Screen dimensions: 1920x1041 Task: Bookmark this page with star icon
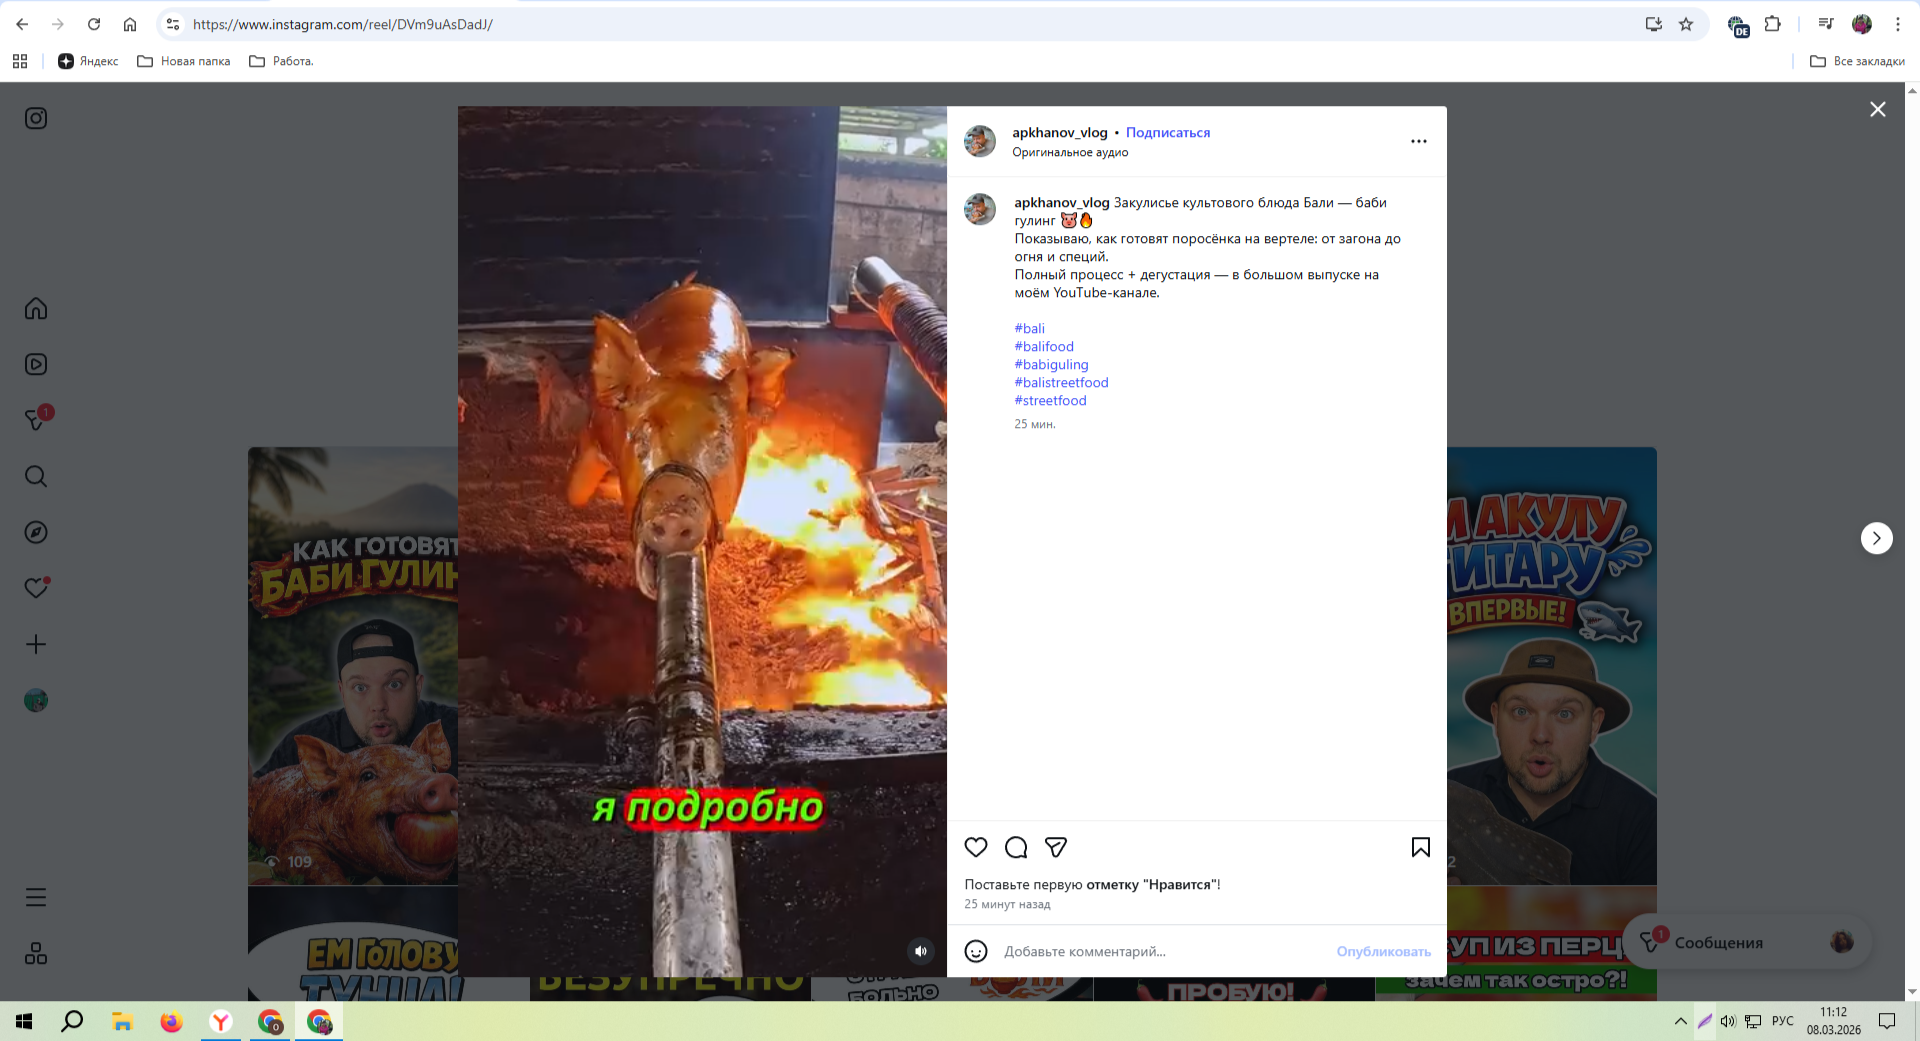coord(1686,24)
